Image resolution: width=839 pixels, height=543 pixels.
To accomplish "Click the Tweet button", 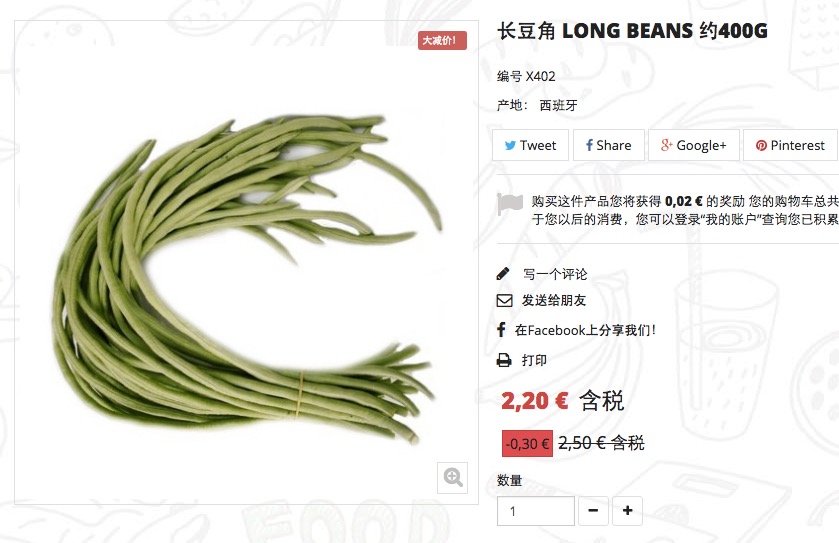I will [530, 145].
